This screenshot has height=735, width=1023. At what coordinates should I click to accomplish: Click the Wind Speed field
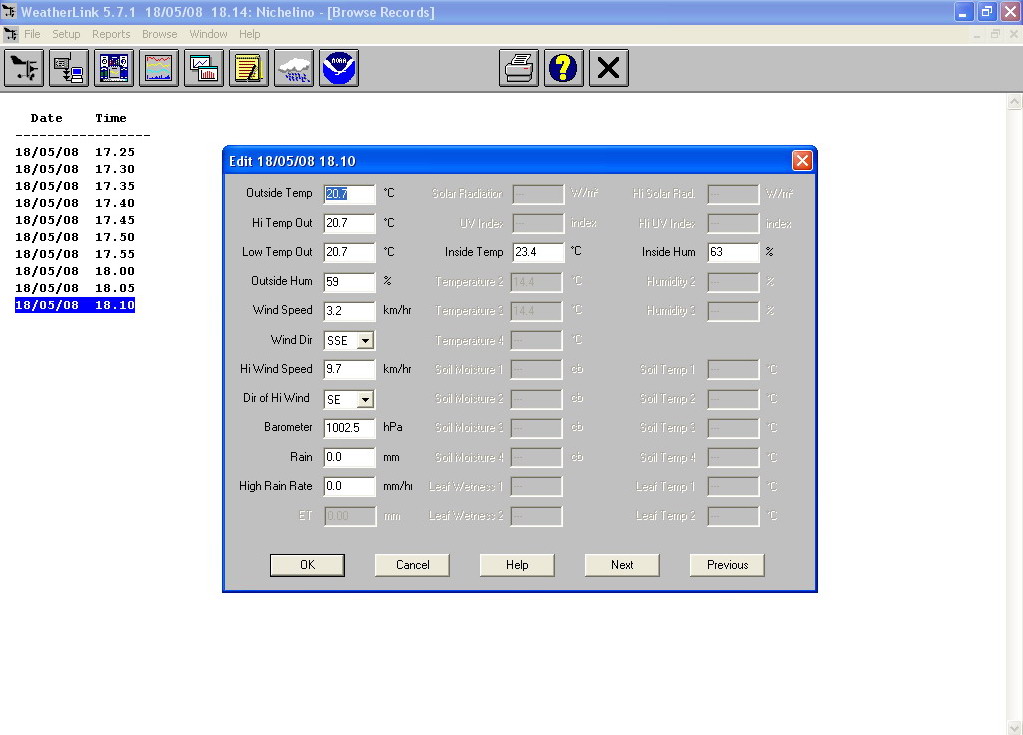(x=350, y=310)
